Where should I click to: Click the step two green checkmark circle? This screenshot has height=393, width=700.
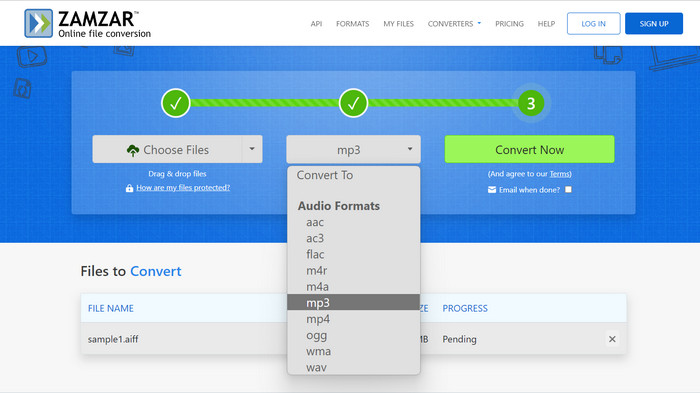(x=353, y=103)
